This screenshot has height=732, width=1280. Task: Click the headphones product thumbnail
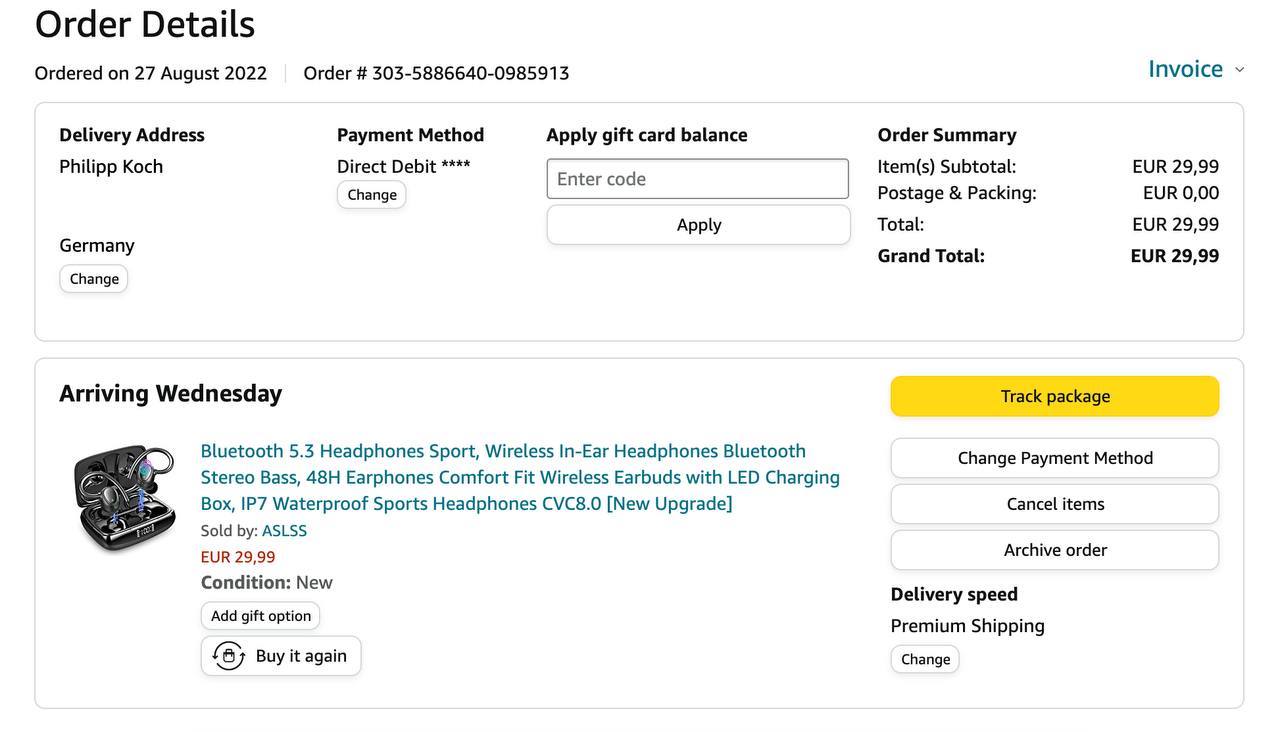click(125, 497)
